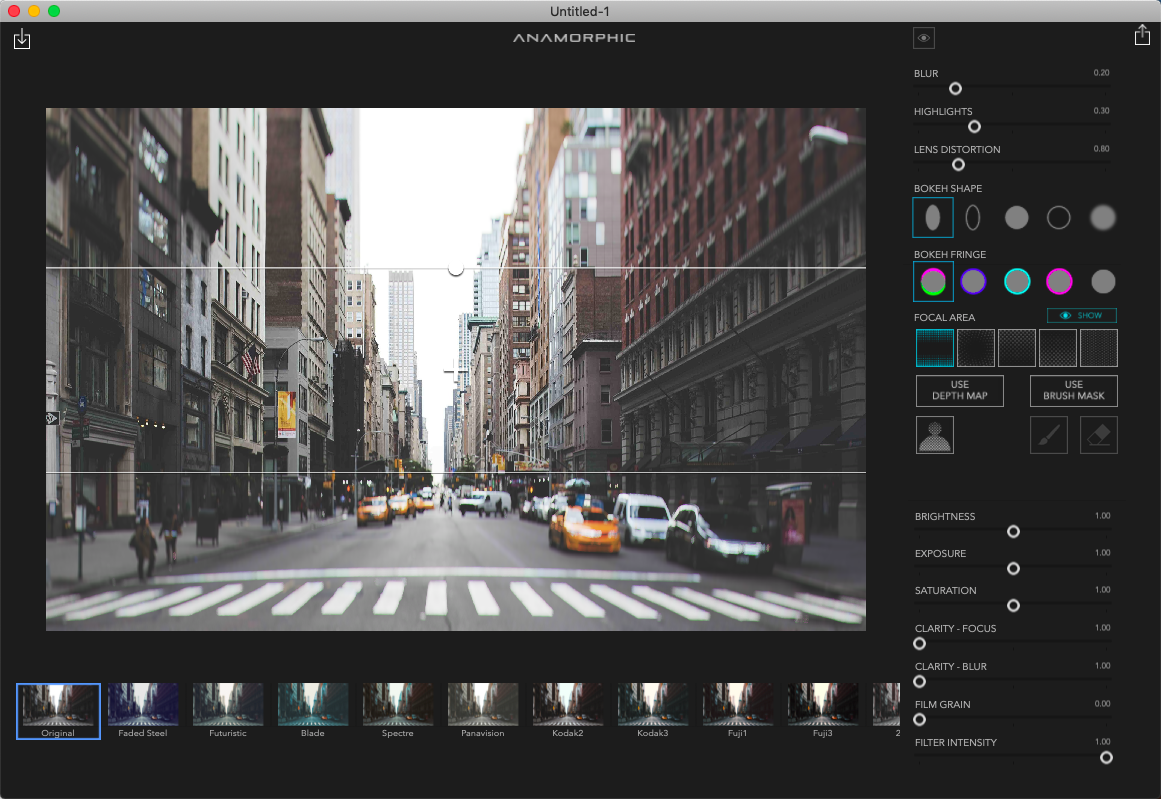Click the Lens Distortion value 0.80

pos(1101,148)
